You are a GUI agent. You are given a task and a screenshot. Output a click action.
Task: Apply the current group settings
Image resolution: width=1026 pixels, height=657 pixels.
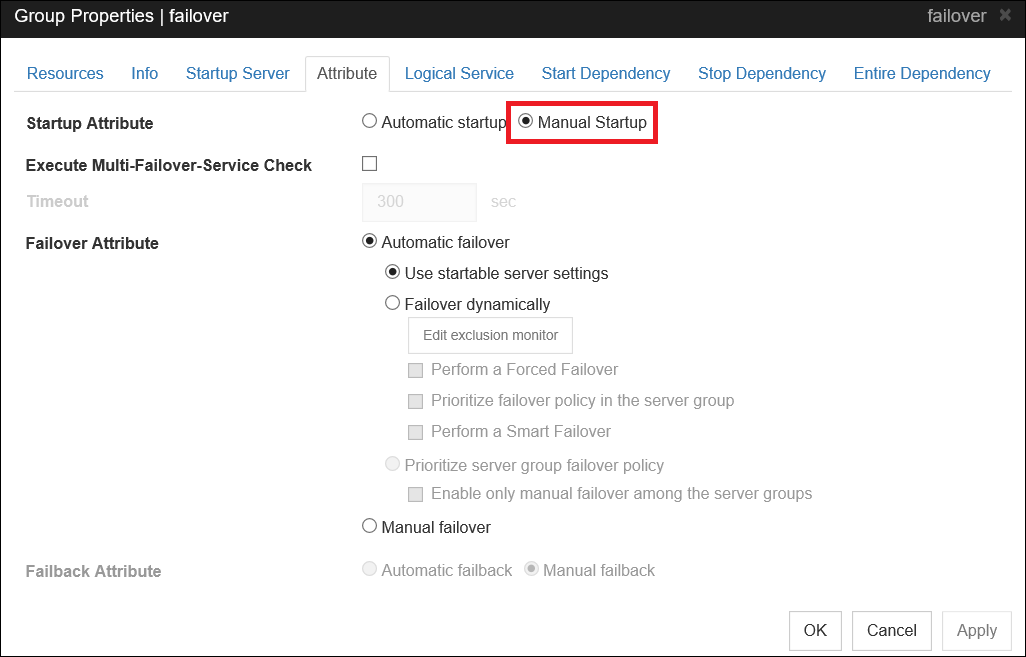point(976,630)
